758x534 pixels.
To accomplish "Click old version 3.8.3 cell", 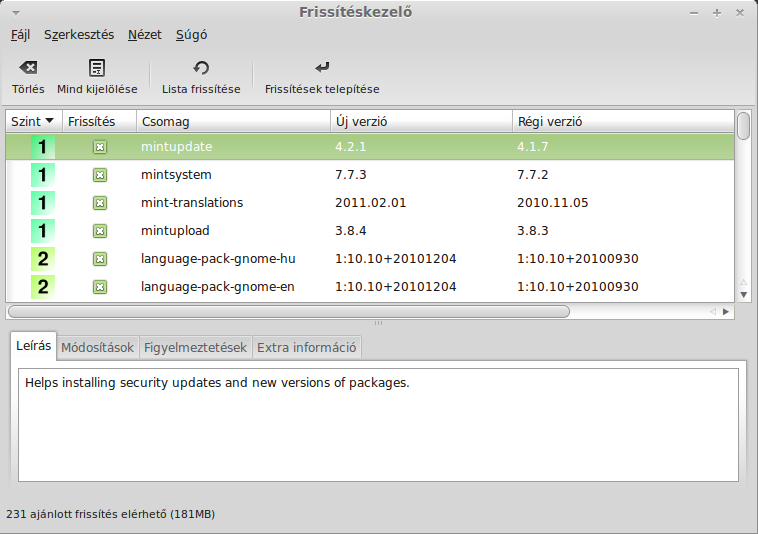I will pos(533,231).
